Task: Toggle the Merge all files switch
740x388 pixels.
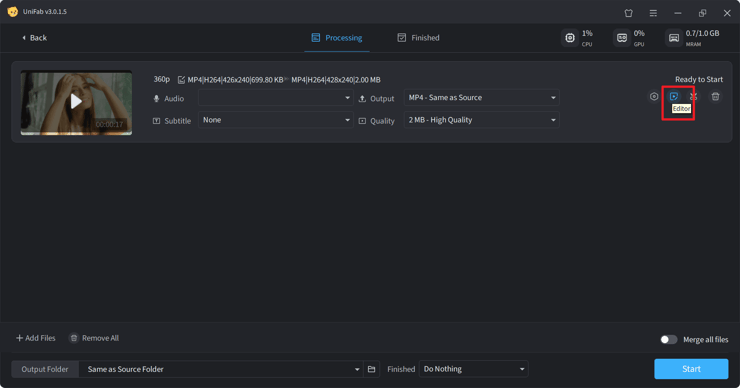Action: [668, 339]
